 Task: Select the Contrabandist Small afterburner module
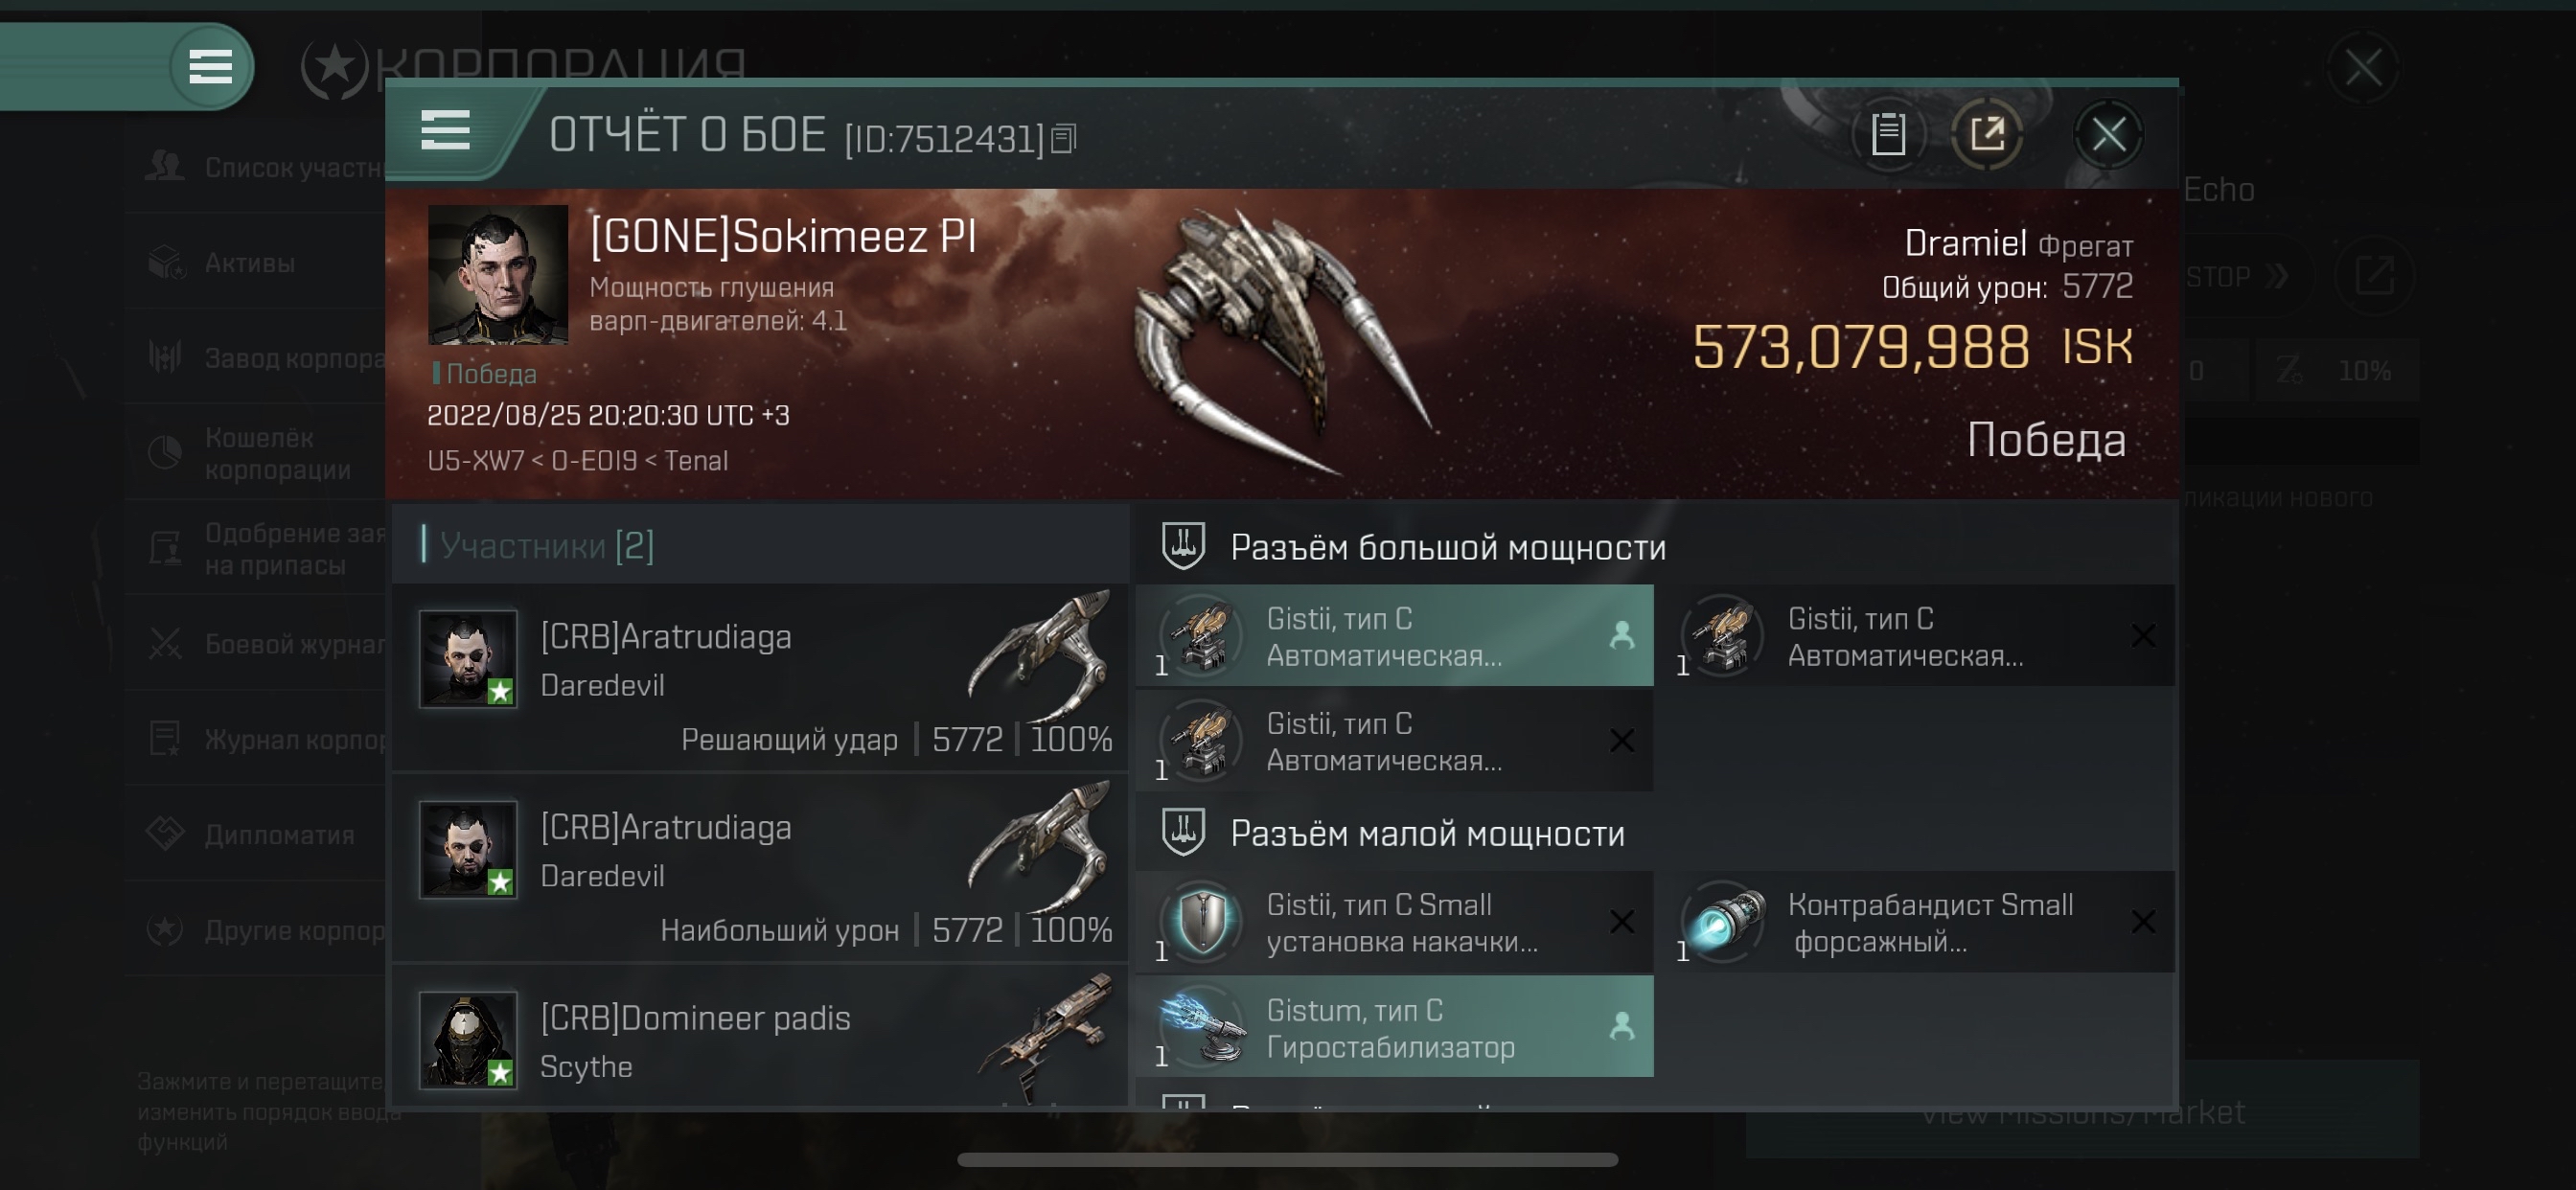tap(1925, 922)
